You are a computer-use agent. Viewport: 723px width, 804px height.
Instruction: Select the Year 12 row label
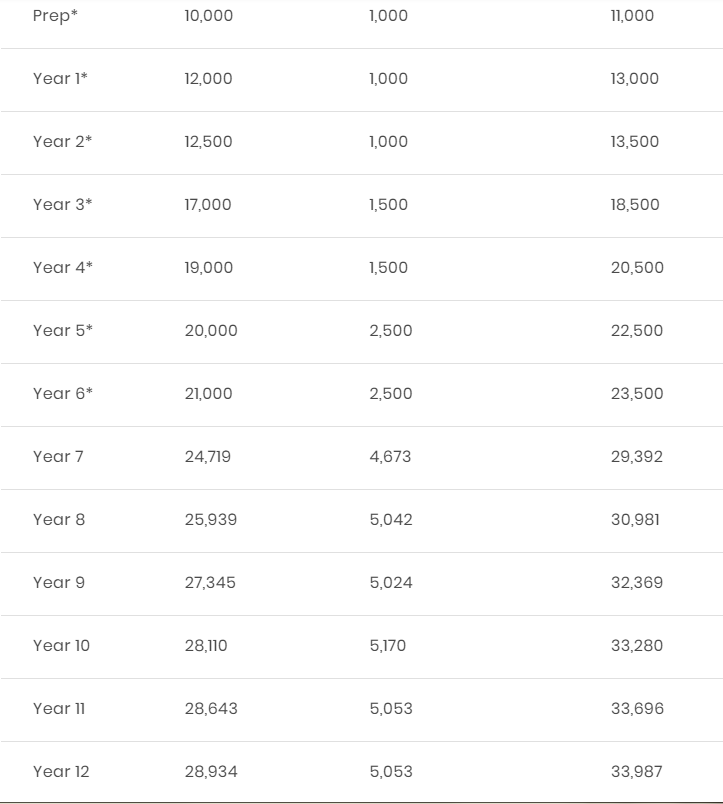tap(61, 772)
